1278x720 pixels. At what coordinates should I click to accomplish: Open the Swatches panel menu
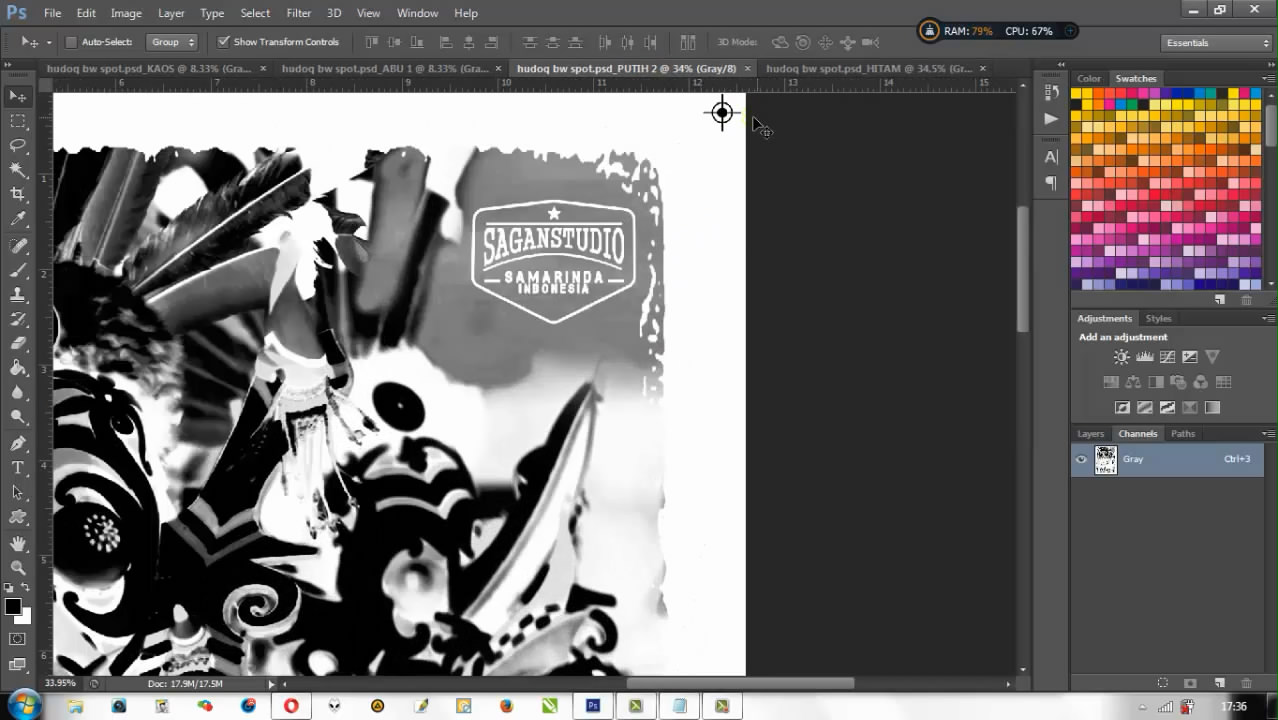coord(1268,78)
